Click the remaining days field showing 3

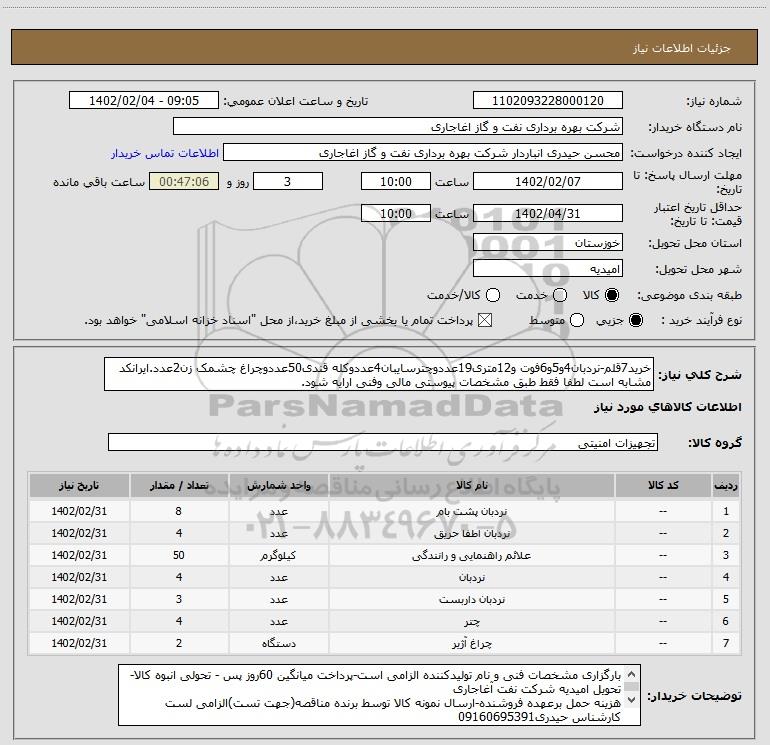tap(288, 181)
